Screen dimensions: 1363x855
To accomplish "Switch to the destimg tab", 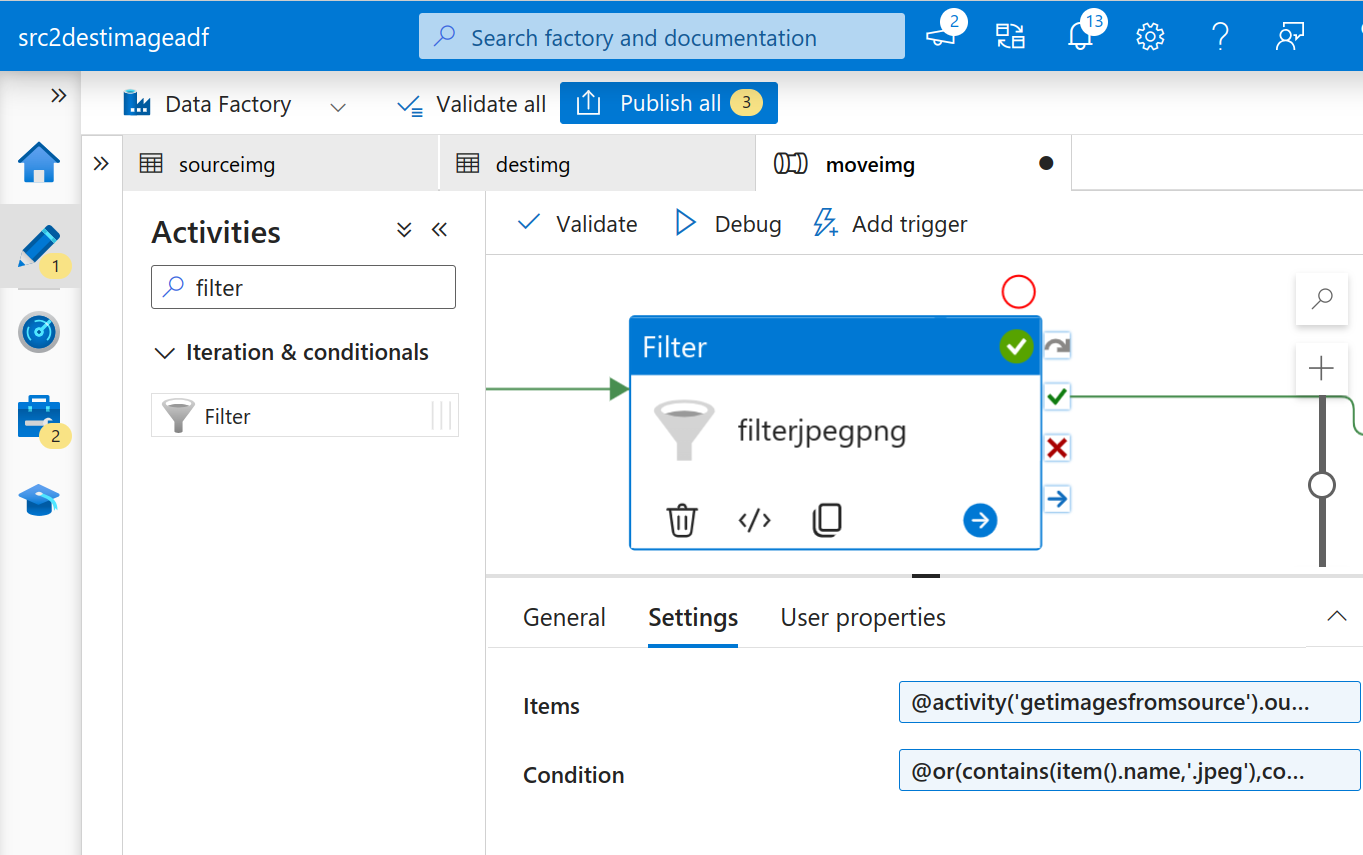I will pyautogui.click(x=598, y=164).
